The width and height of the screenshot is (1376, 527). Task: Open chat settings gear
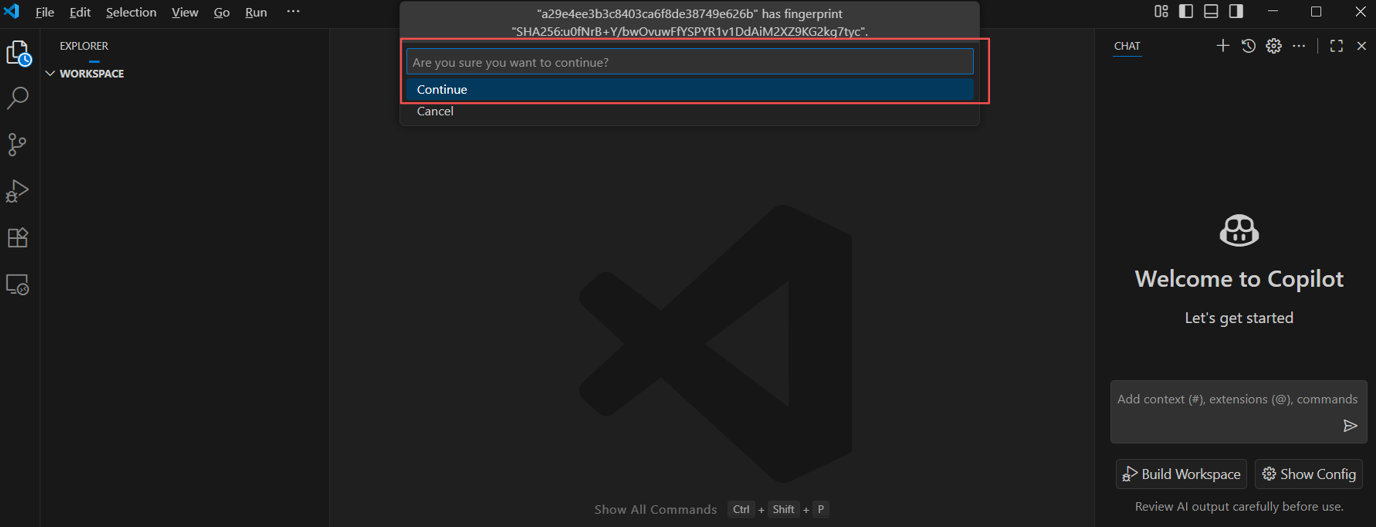pyautogui.click(x=1273, y=46)
